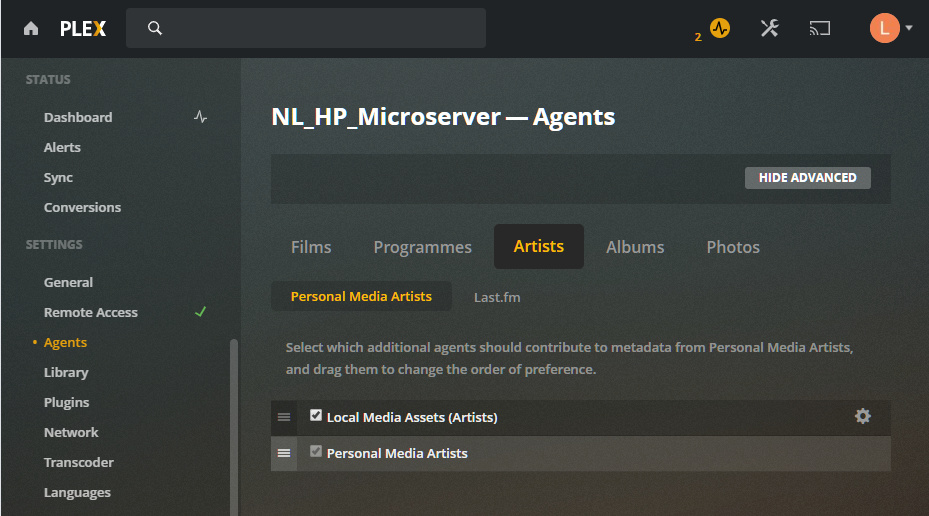Open settings wrench and screwdriver icon
This screenshot has width=929, height=516.
tap(770, 28)
